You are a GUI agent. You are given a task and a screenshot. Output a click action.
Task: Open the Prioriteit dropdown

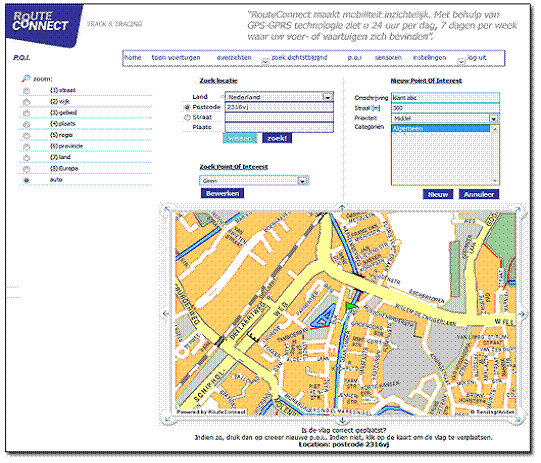coord(494,118)
